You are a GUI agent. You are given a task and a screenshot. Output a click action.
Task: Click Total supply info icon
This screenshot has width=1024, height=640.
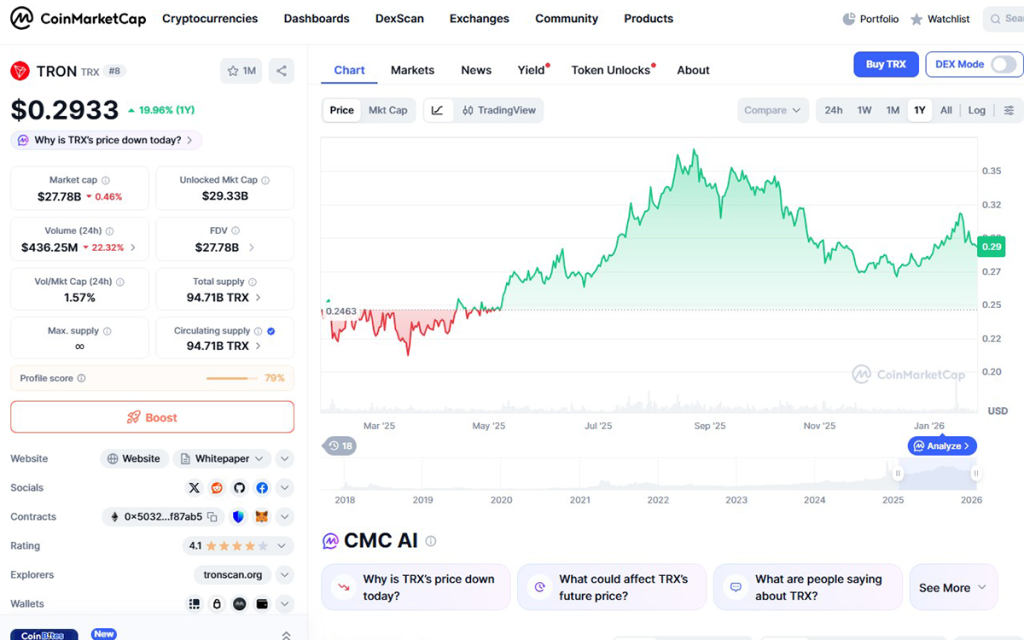point(253,282)
